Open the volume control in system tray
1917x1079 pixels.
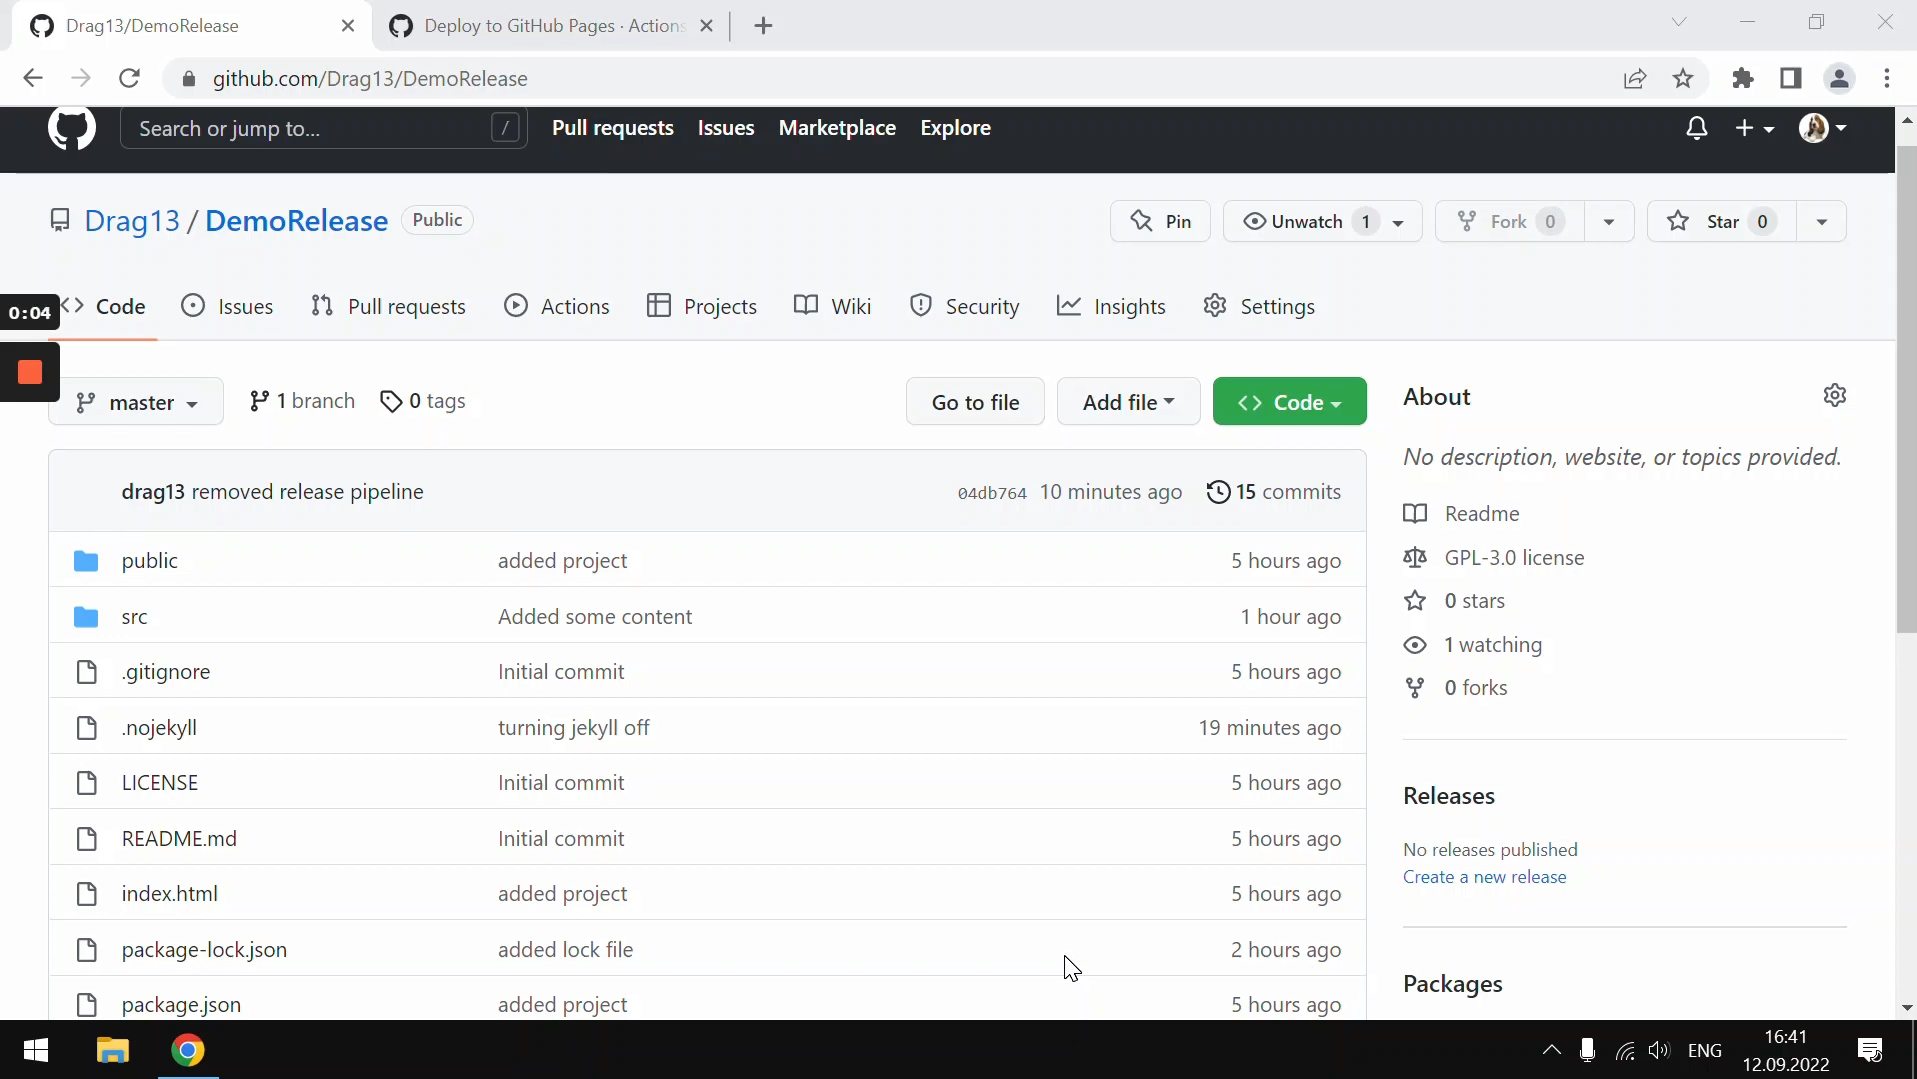tap(1660, 1050)
